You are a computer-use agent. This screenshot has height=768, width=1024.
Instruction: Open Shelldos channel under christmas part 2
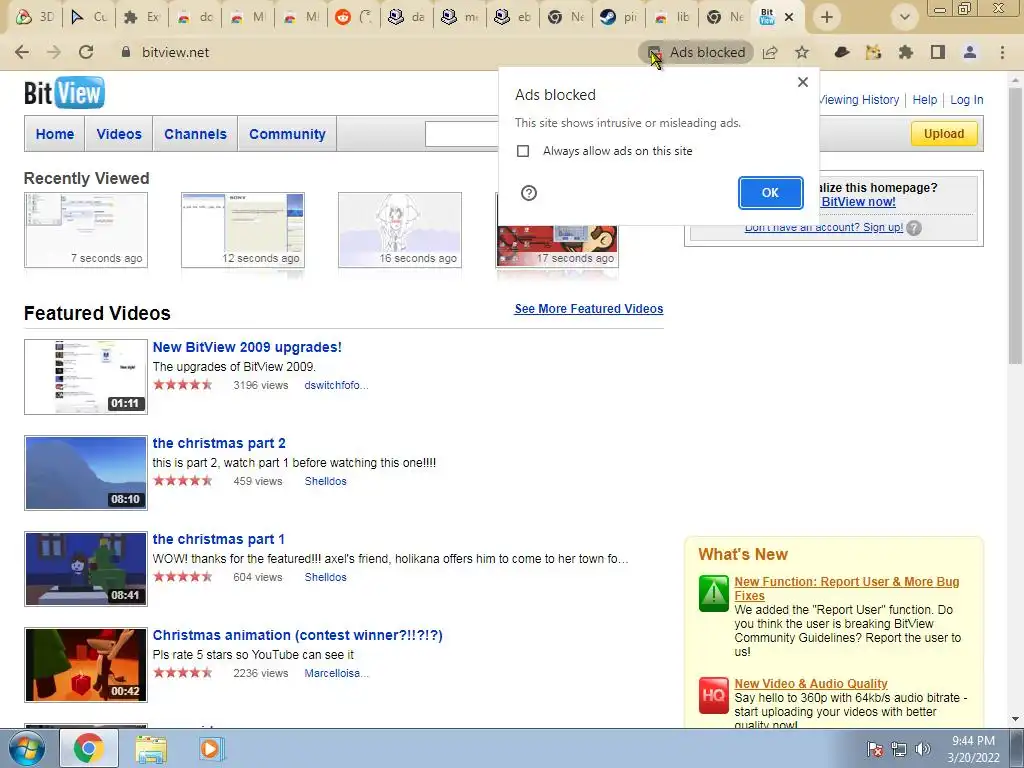click(325, 481)
